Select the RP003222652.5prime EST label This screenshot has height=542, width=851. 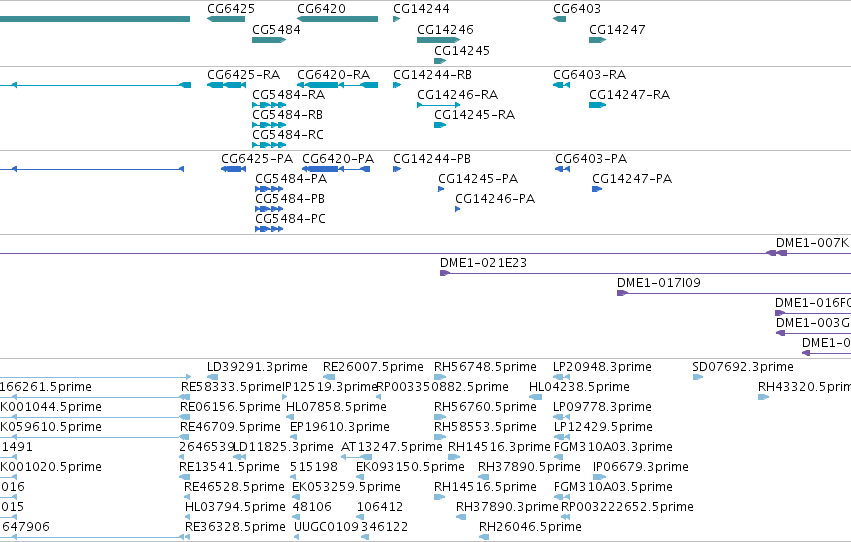(627, 508)
